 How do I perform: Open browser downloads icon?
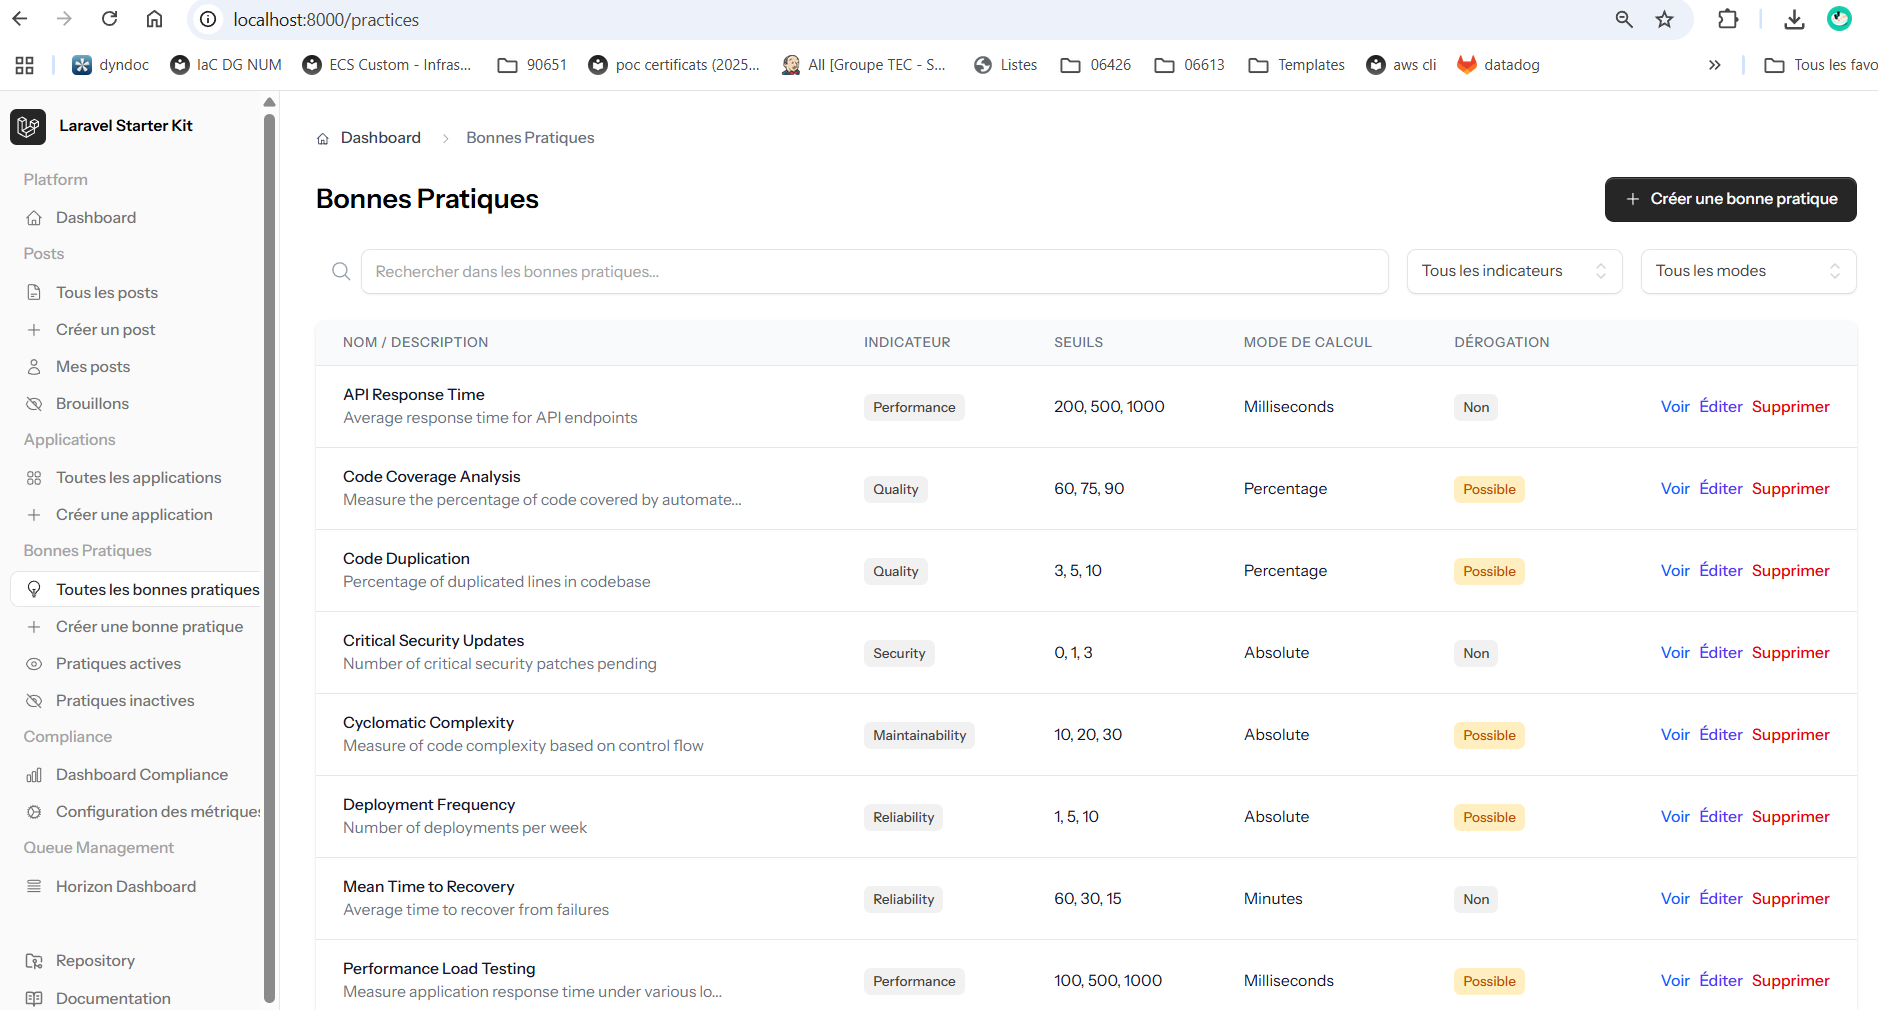pyautogui.click(x=1795, y=19)
